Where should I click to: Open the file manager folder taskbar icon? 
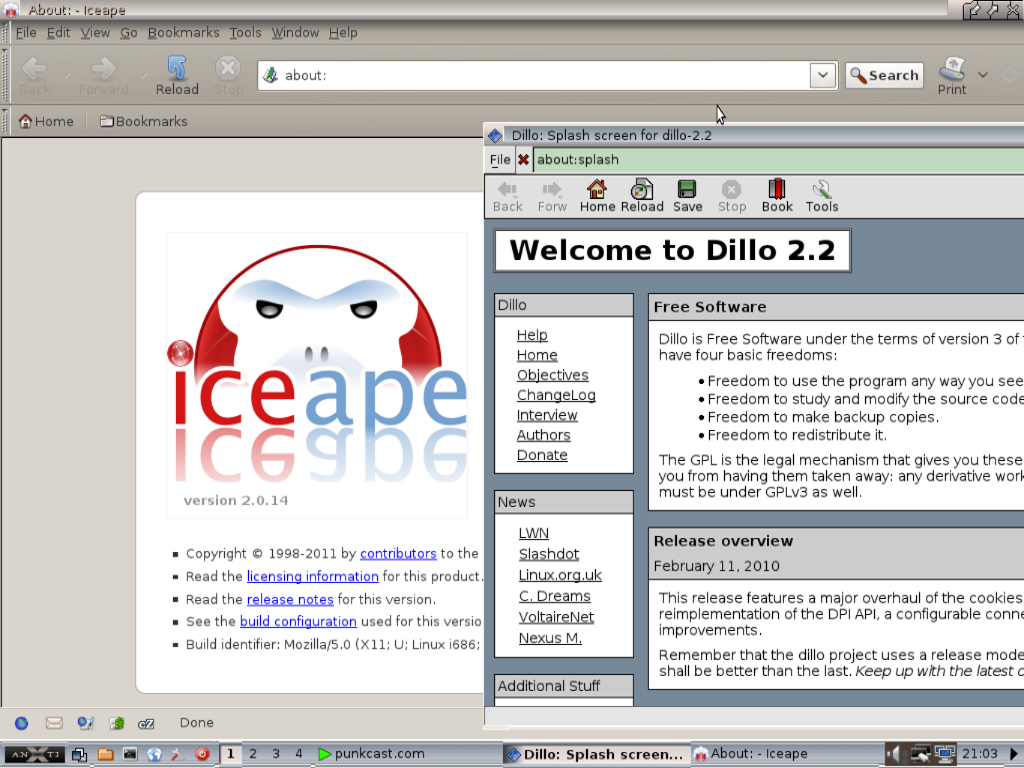click(x=105, y=754)
